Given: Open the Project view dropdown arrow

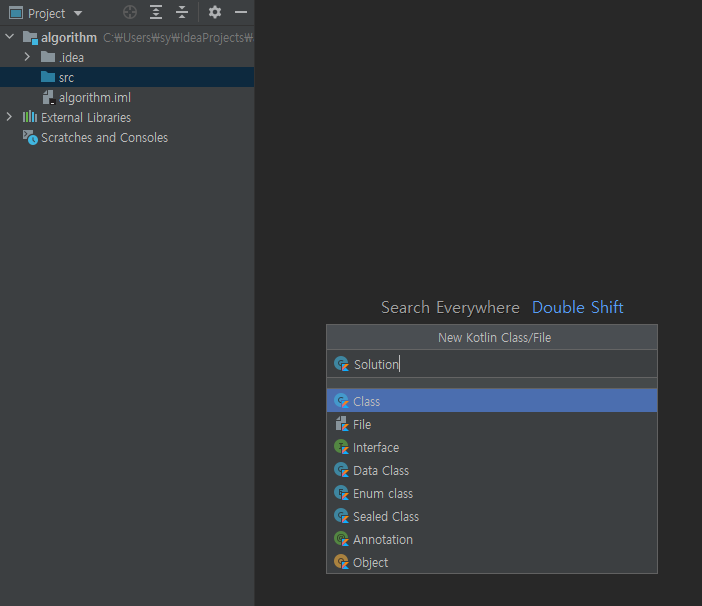Looking at the screenshot, I should [78, 13].
